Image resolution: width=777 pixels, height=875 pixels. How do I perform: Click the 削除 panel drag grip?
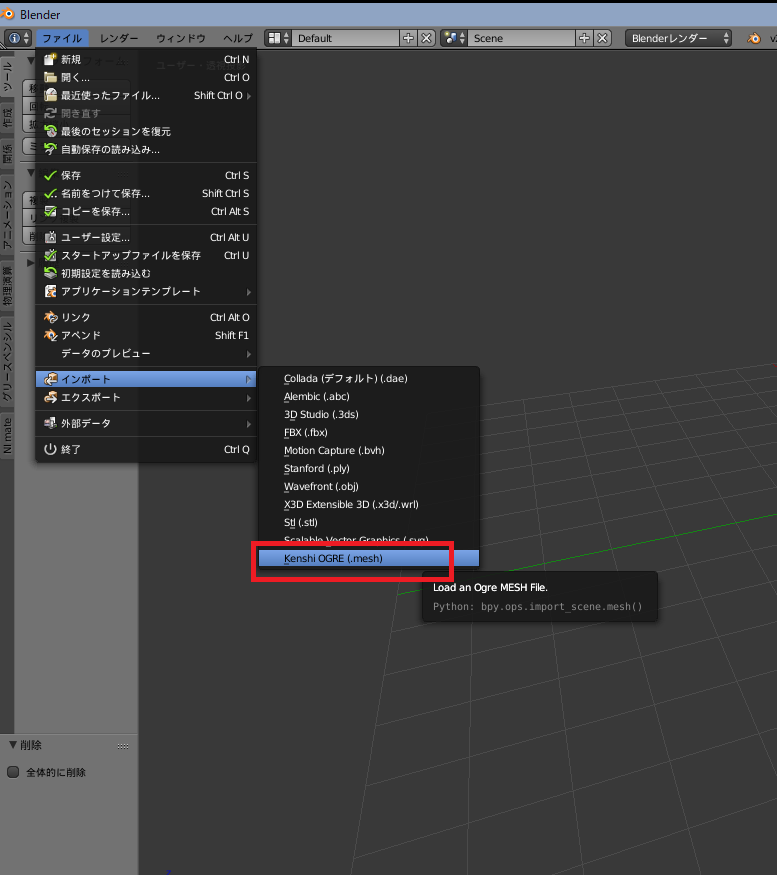coord(123,746)
